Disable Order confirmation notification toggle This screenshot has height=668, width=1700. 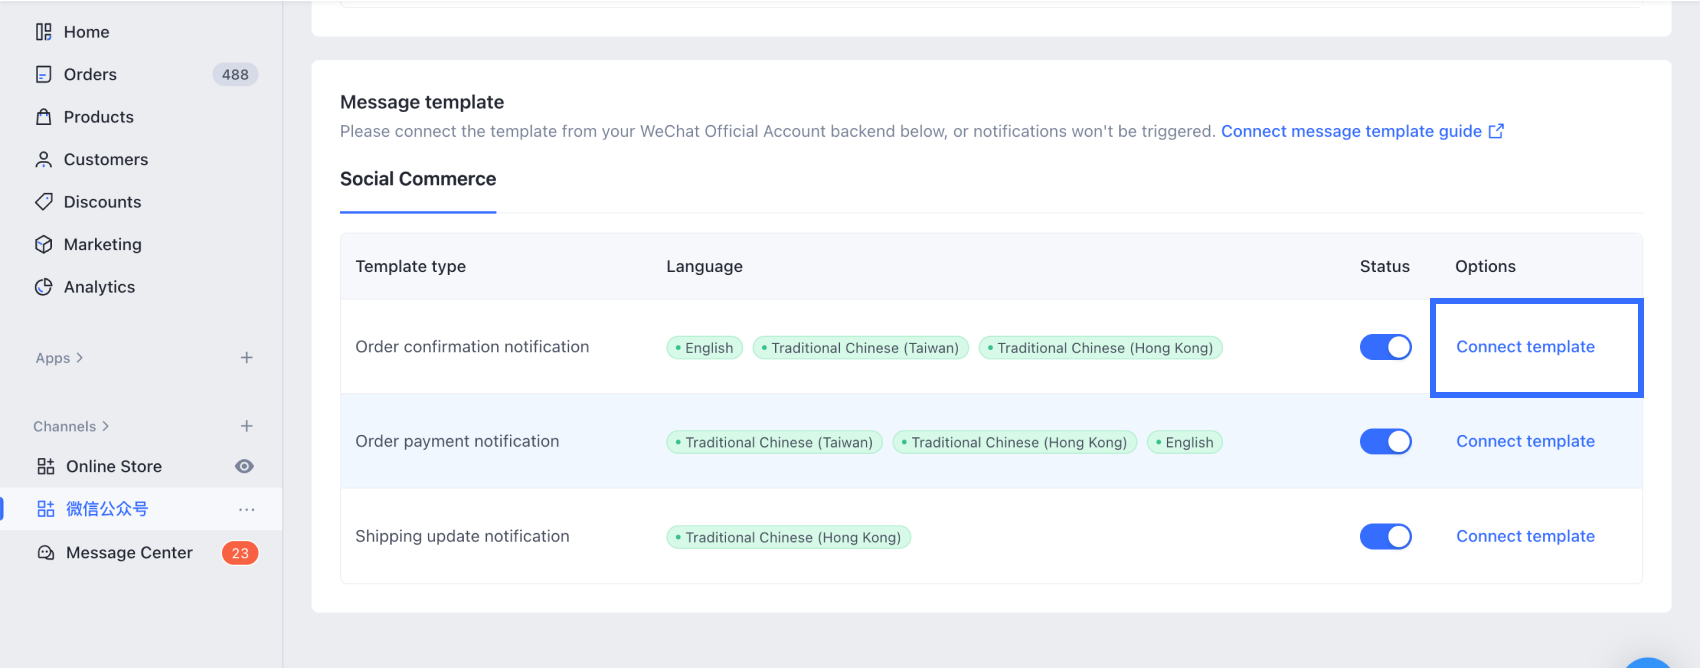[x=1385, y=347]
